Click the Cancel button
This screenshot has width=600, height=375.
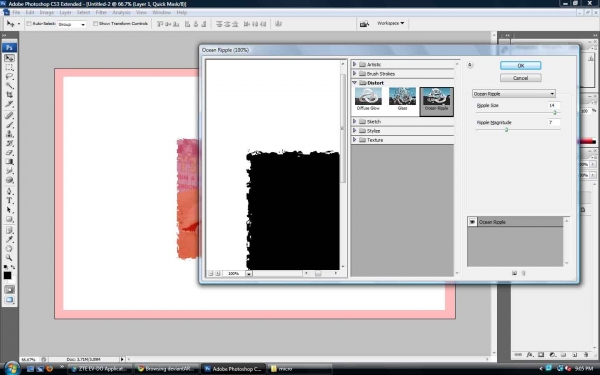(x=520, y=78)
